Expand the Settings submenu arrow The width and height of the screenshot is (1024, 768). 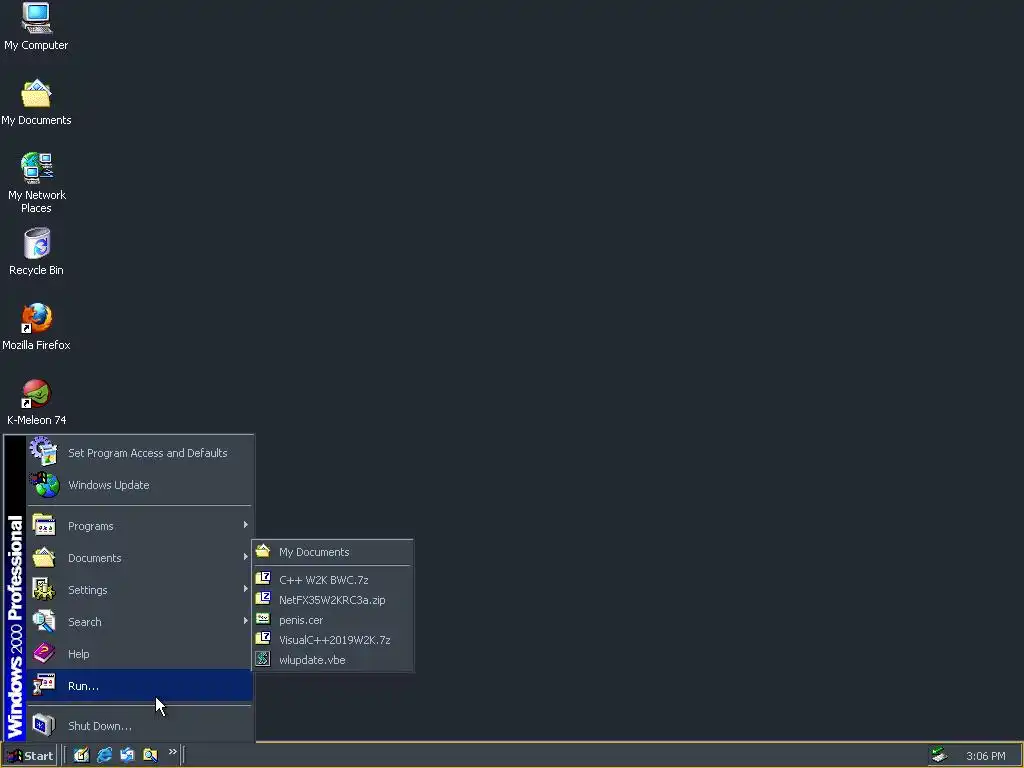246,589
